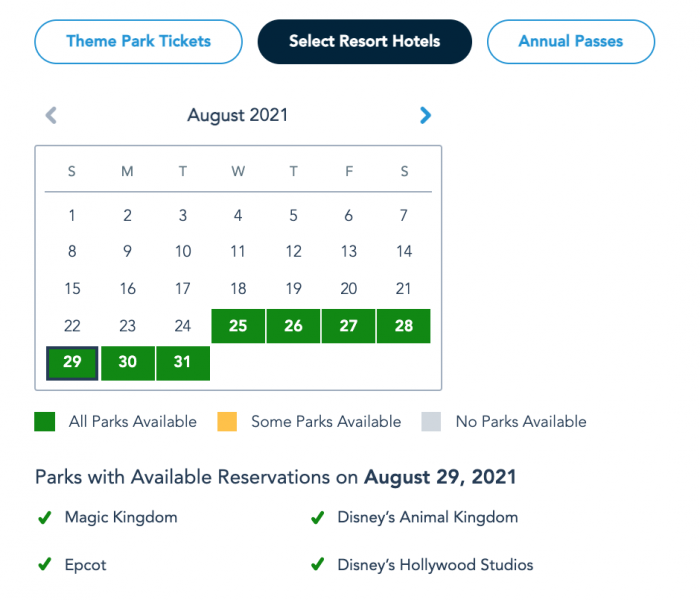700x600 pixels.
Task: Choose August 26 in the calendar
Action: click(x=293, y=326)
